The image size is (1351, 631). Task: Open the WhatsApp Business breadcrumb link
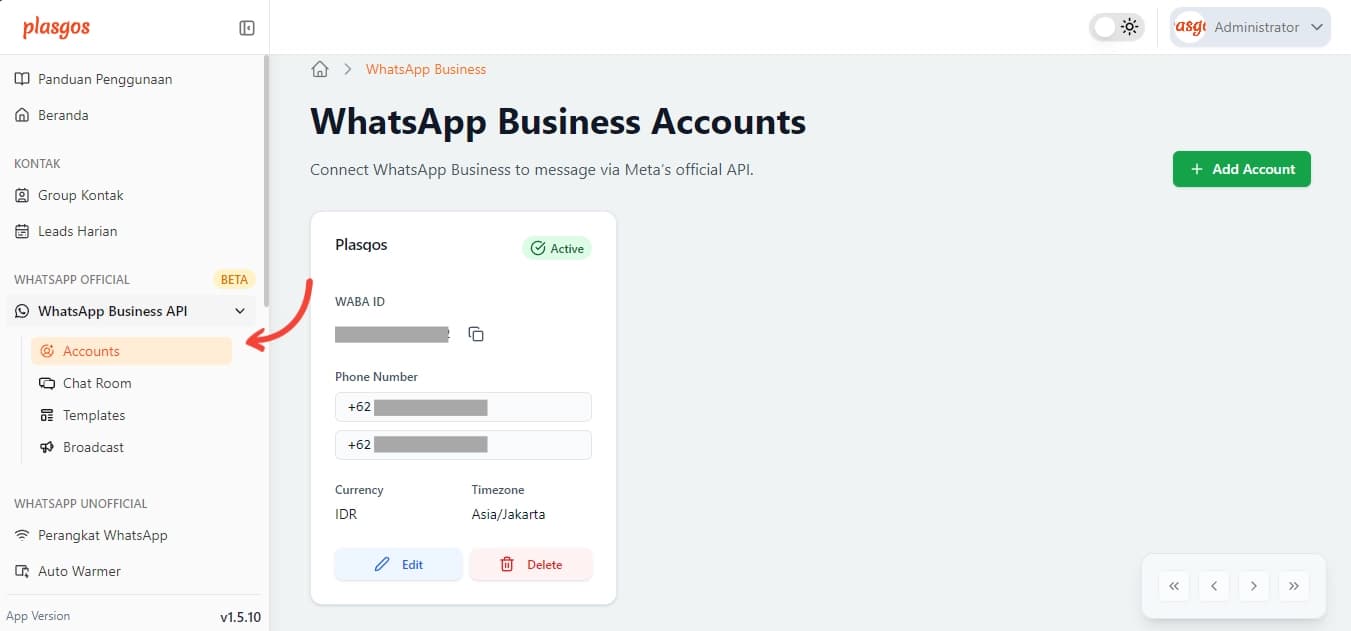[x=426, y=69]
